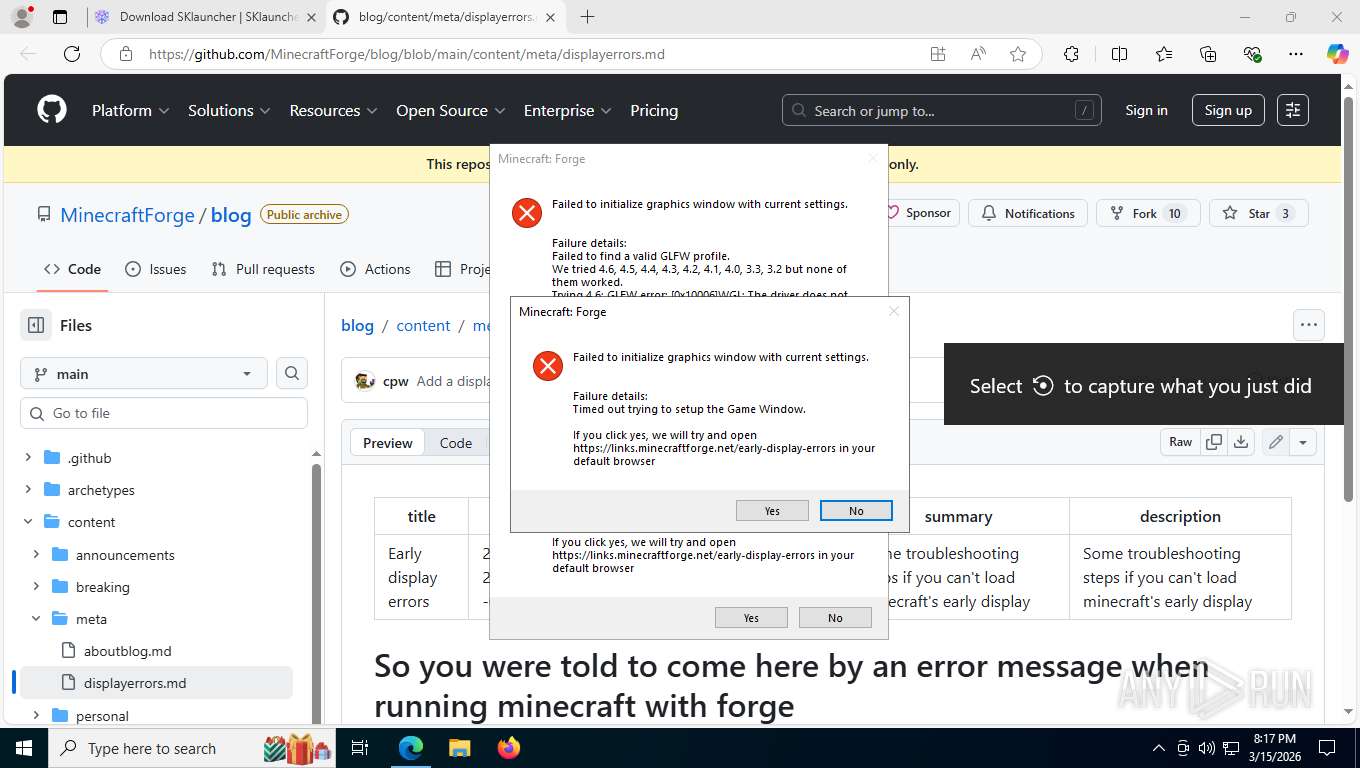This screenshot has width=1360, height=768.
Task: Expand Enterprise menu on GitHub header
Action: coord(567,110)
